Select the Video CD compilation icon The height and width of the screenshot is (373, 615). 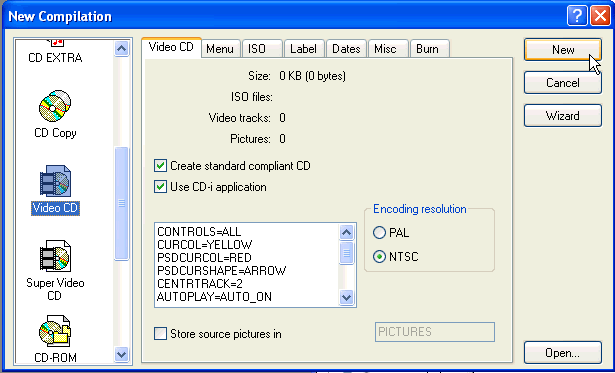(55, 181)
